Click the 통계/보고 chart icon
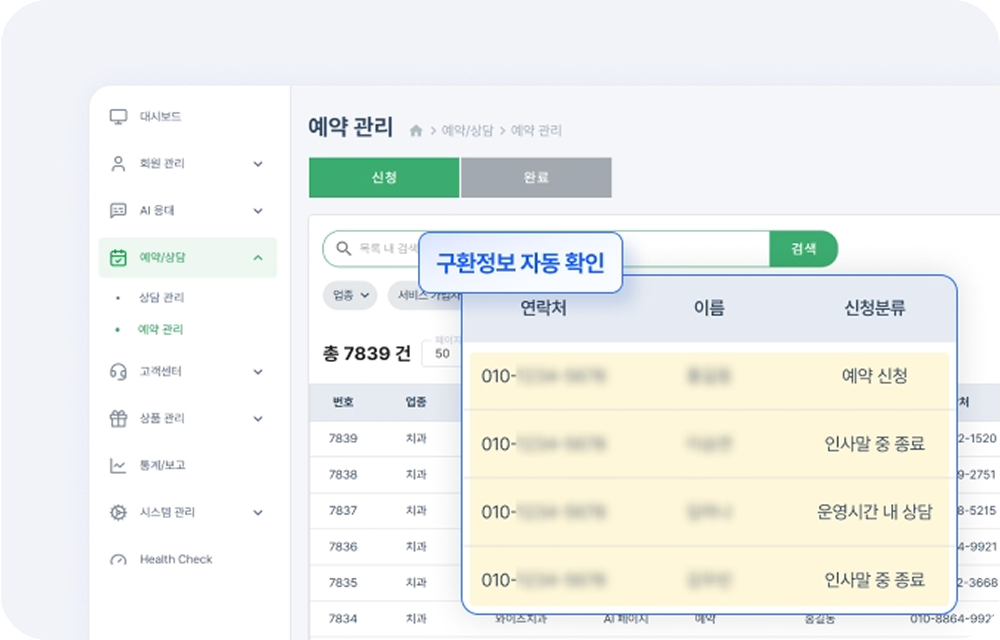 (118, 466)
